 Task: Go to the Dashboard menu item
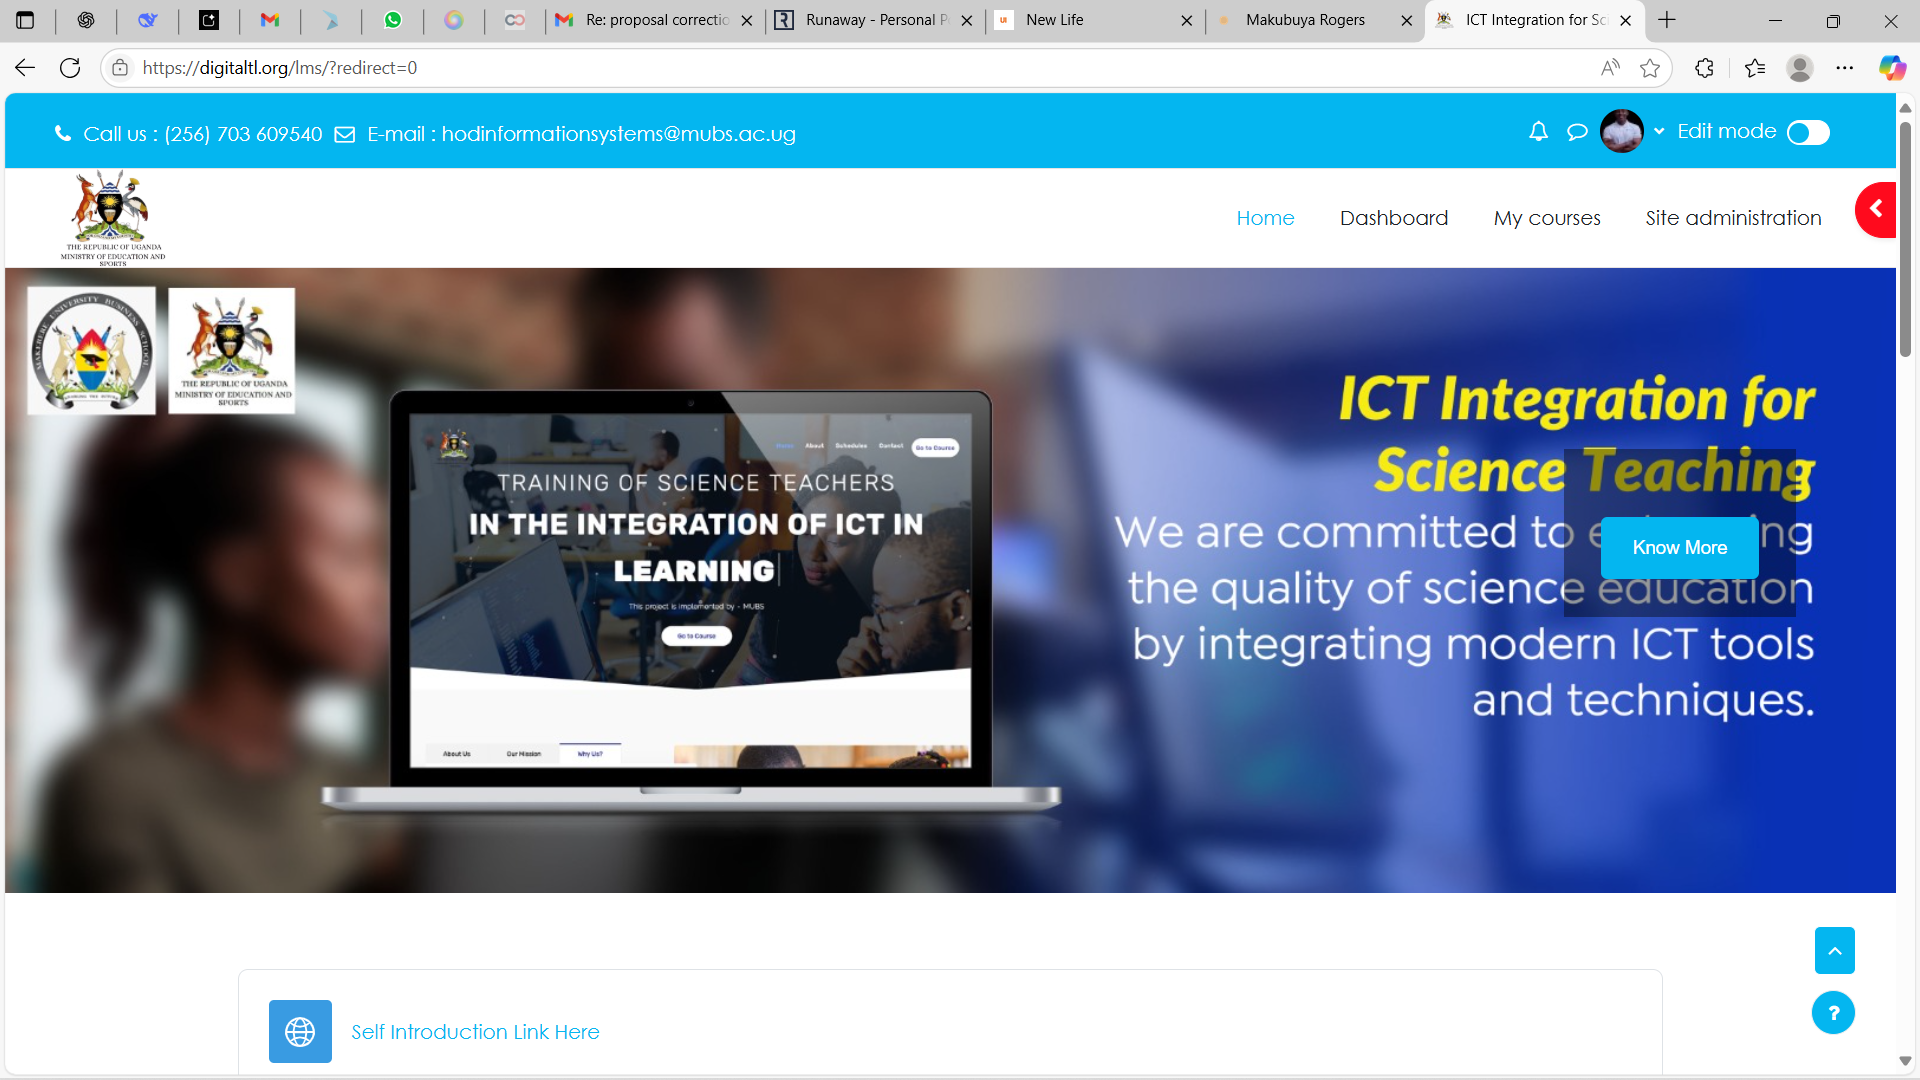[1393, 218]
